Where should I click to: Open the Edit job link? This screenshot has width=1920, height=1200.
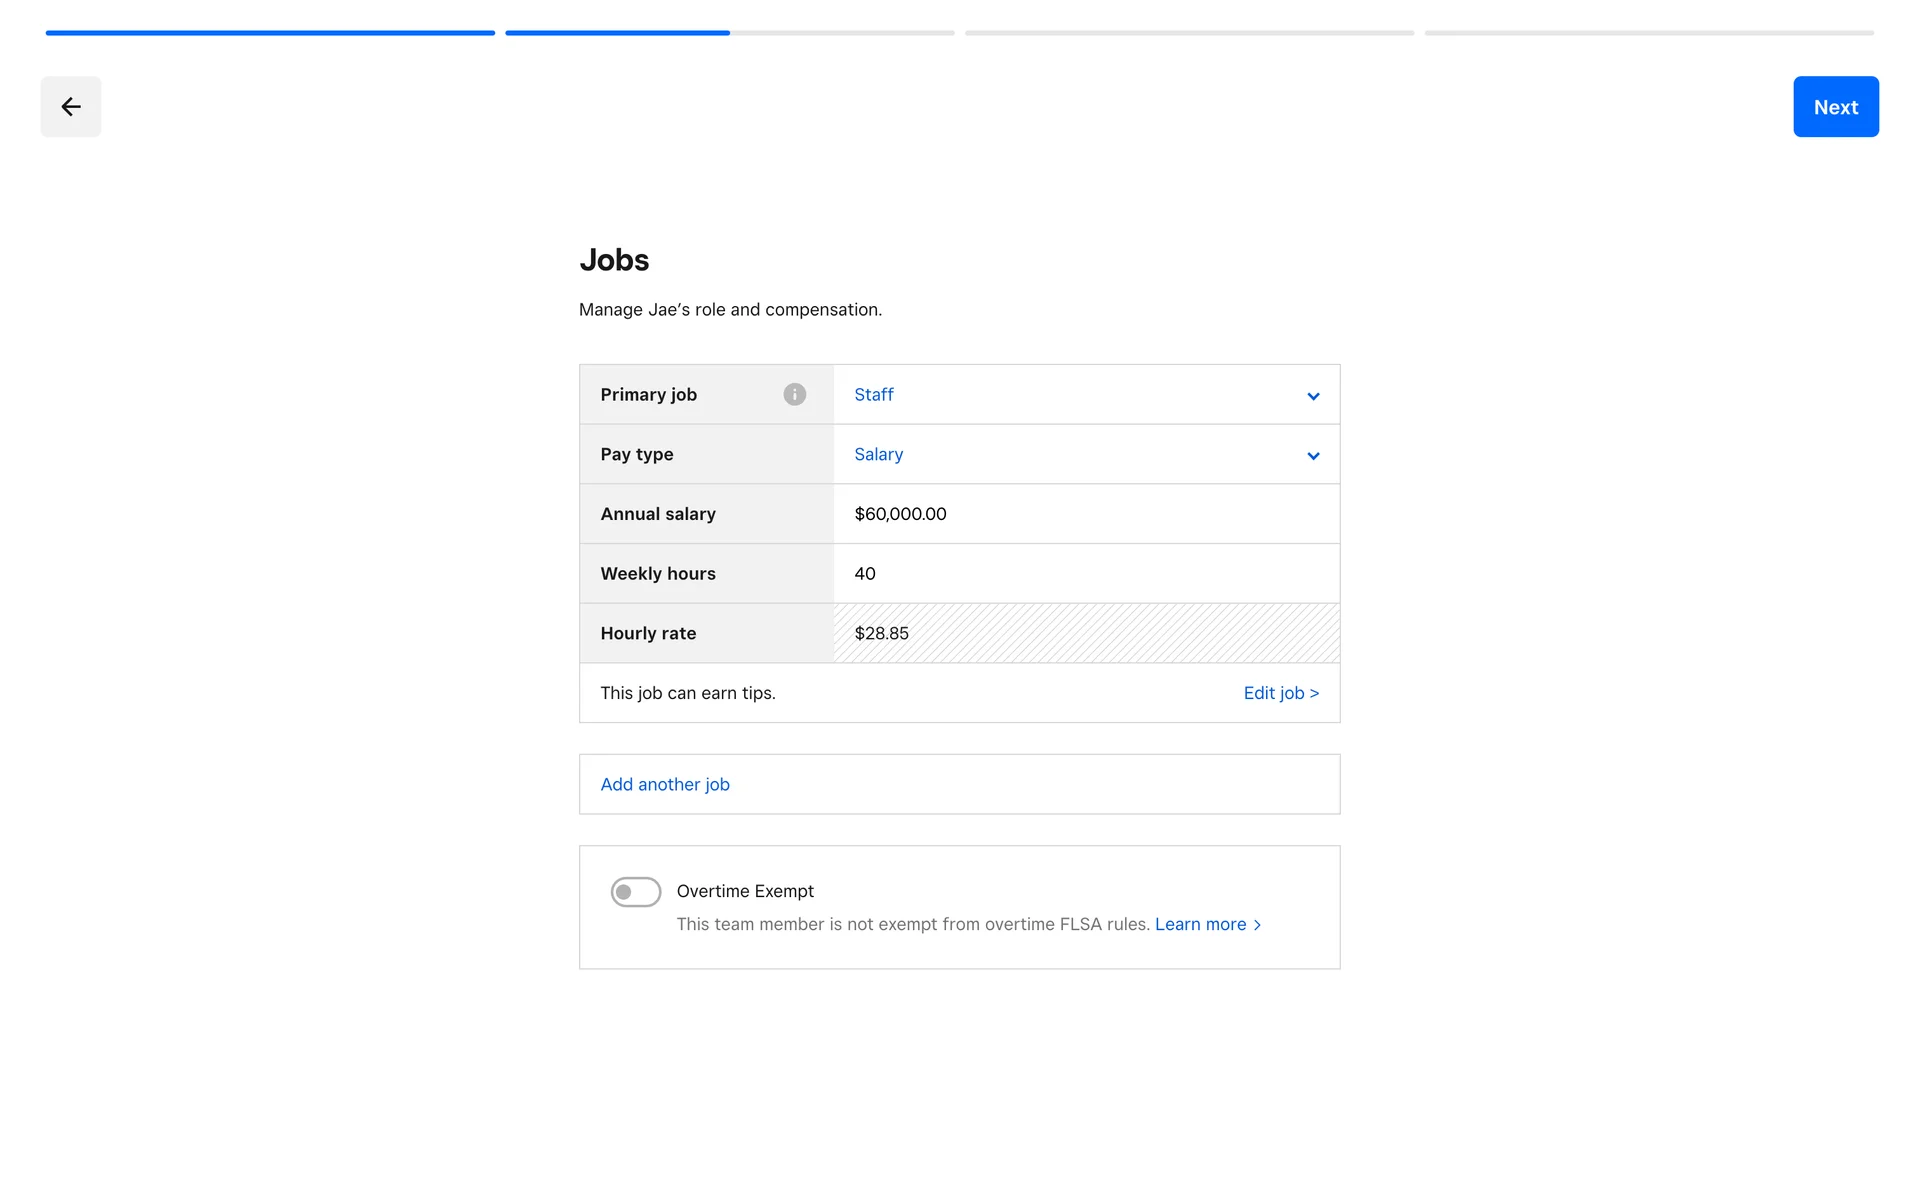point(1280,693)
